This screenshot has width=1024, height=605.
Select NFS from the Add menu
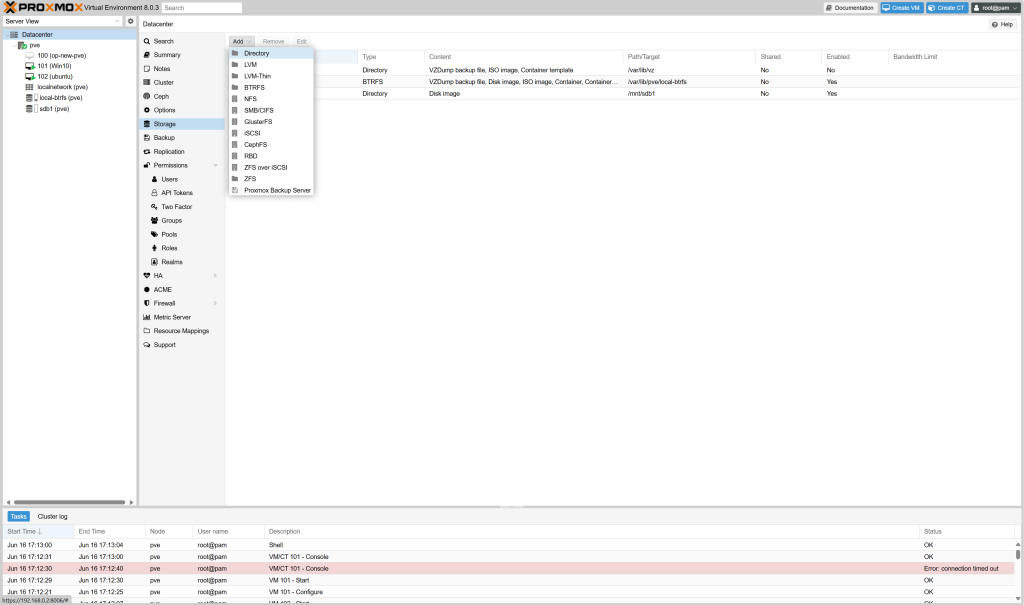(x=248, y=99)
